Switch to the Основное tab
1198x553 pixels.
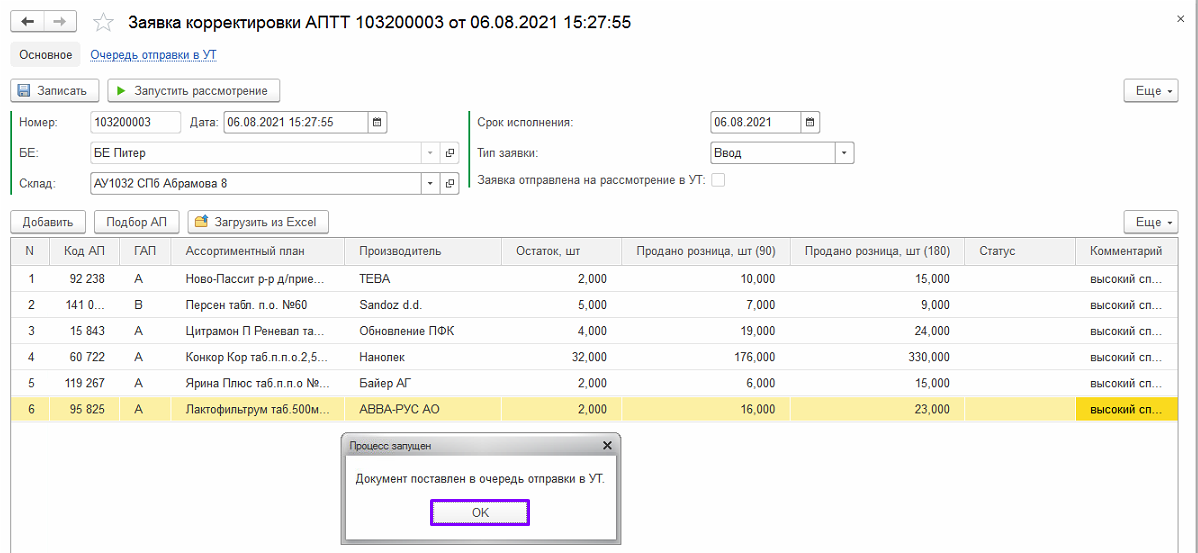tap(46, 55)
